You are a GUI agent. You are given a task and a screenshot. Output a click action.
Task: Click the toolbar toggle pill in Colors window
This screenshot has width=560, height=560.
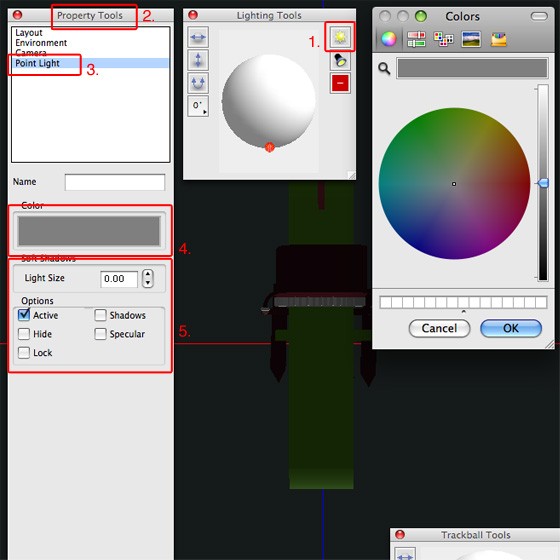(539, 16)
